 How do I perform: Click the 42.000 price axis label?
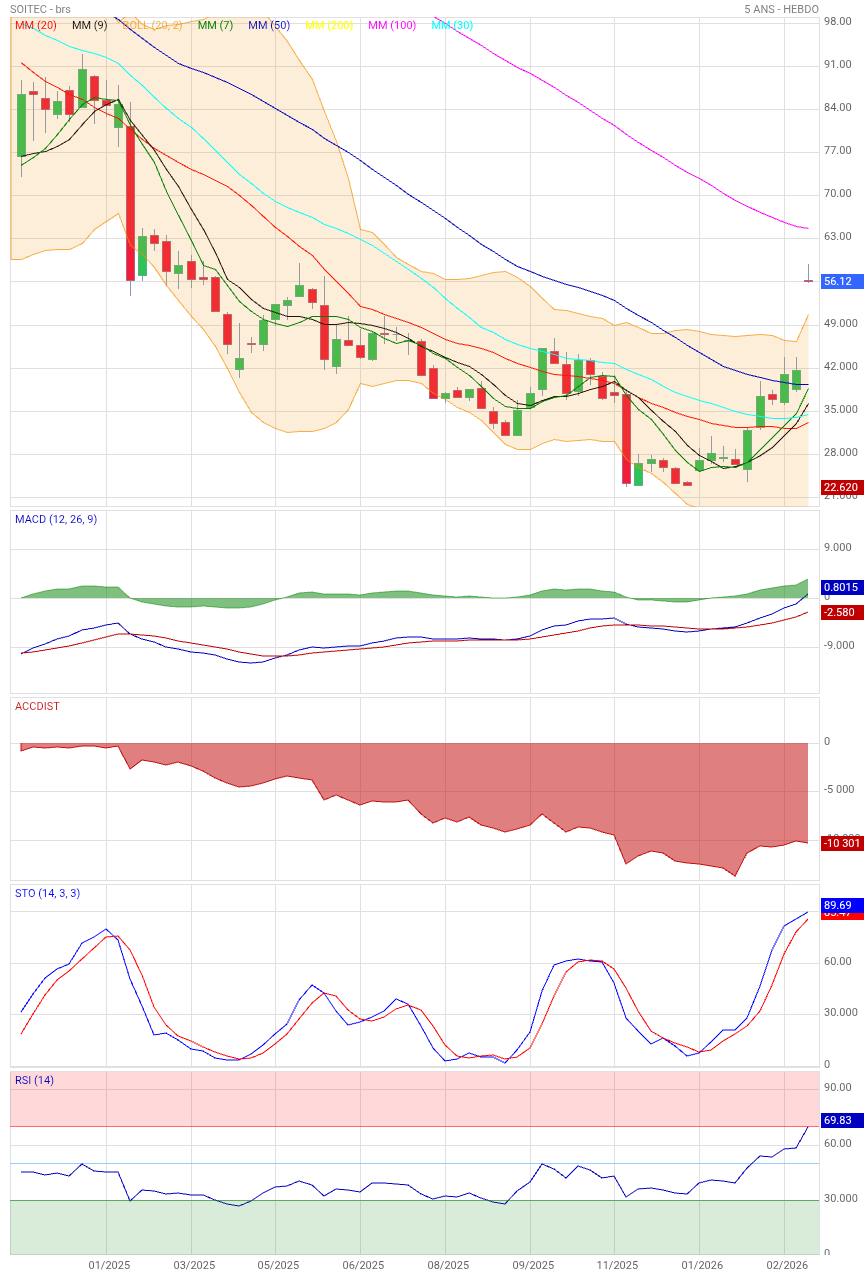[x=840, y=366]
